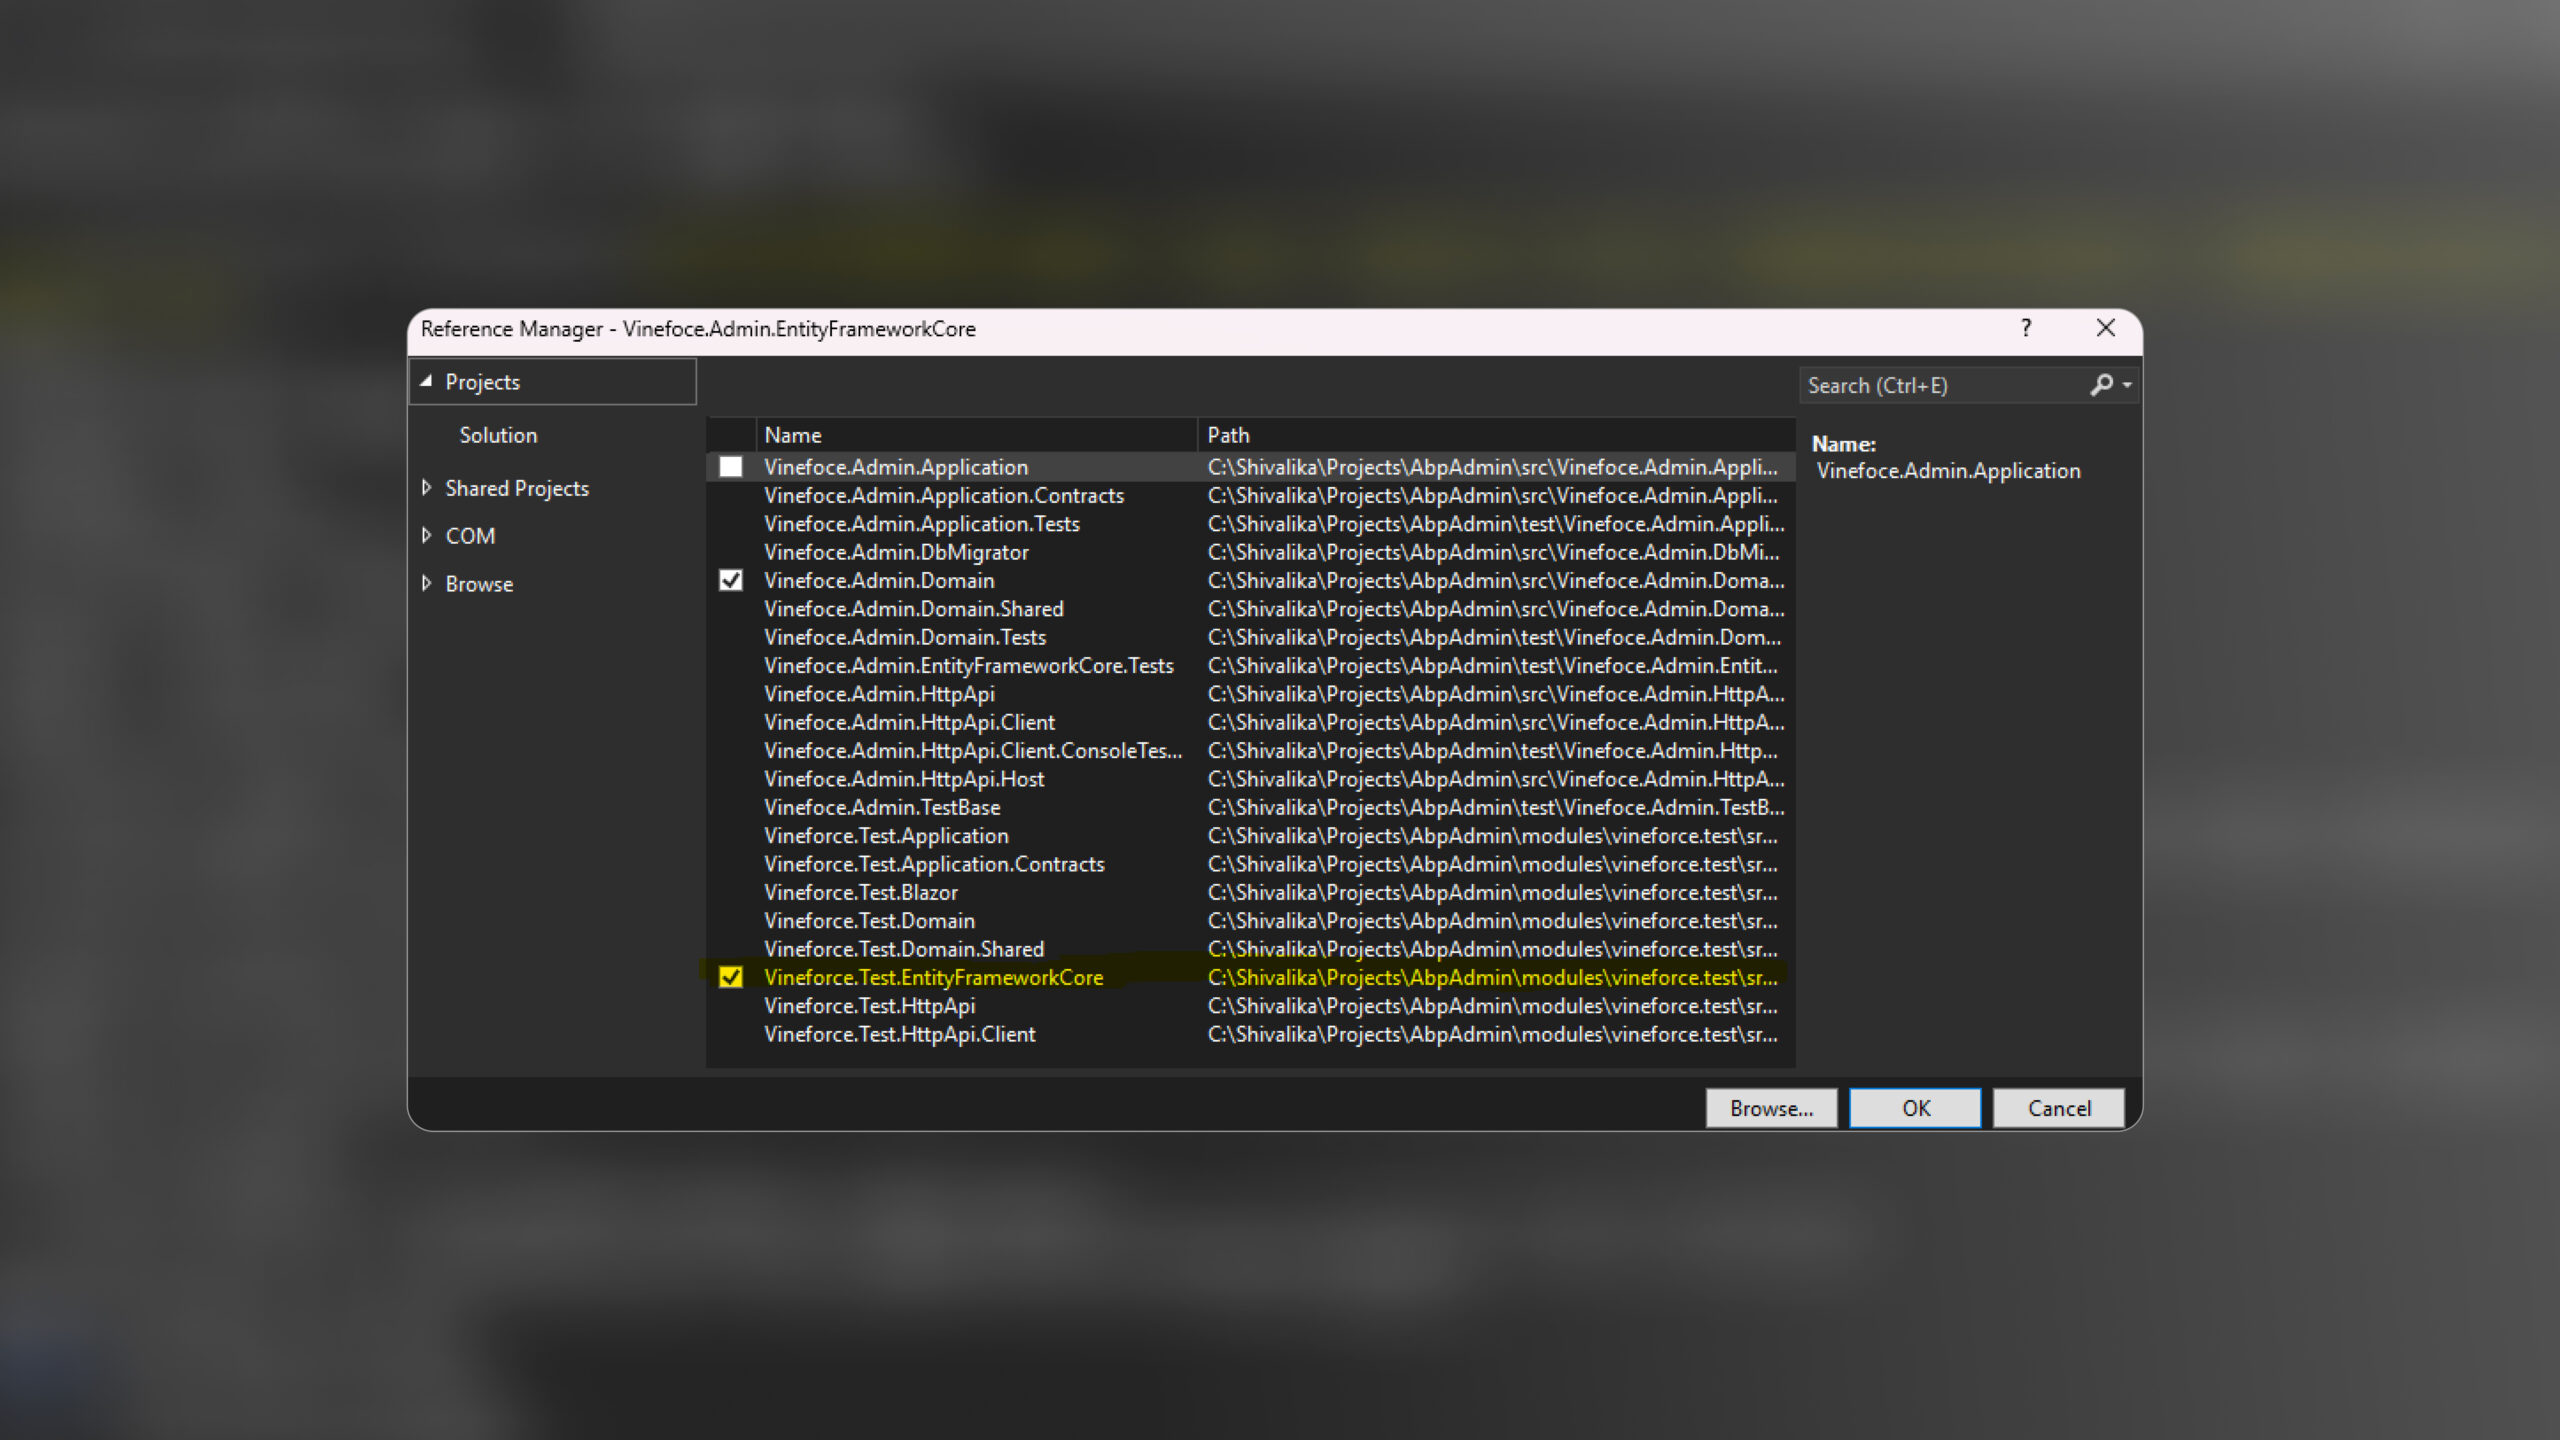2560x1440 pixels.
Task: Click details pane Vinefoce.Admin.Application name value
Action: coord(1948,471)
